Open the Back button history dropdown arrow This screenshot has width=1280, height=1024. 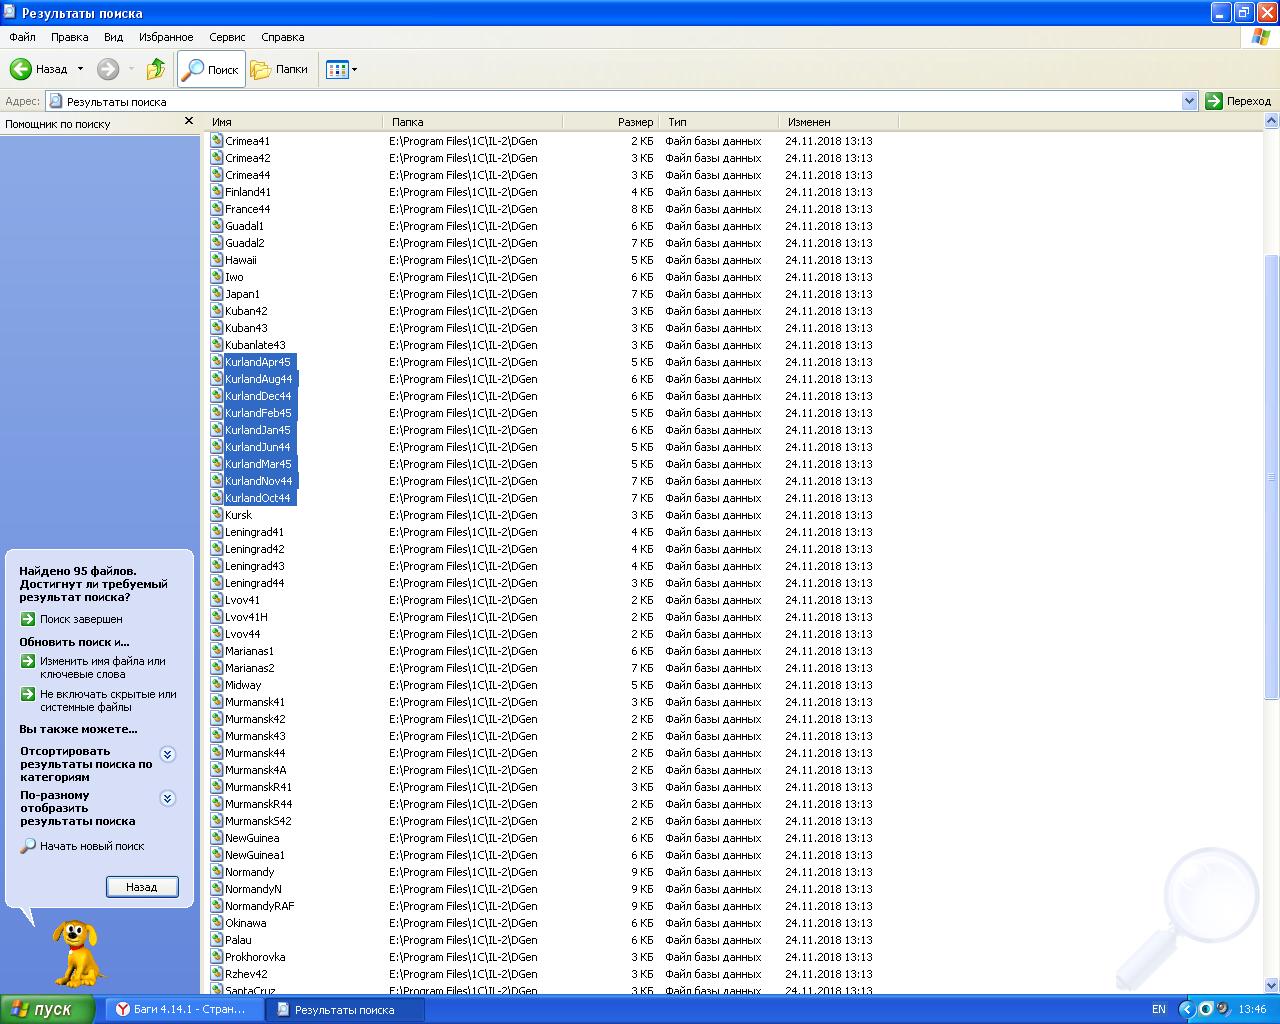[80, 69]
